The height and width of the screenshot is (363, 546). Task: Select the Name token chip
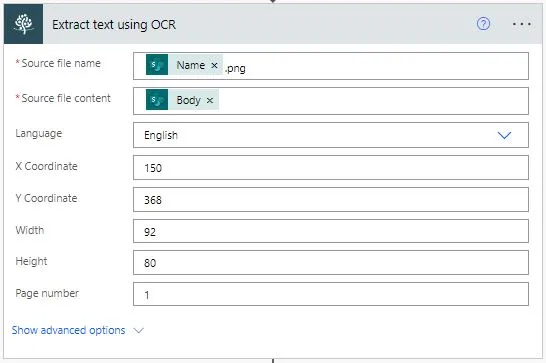tap(184, 65)
